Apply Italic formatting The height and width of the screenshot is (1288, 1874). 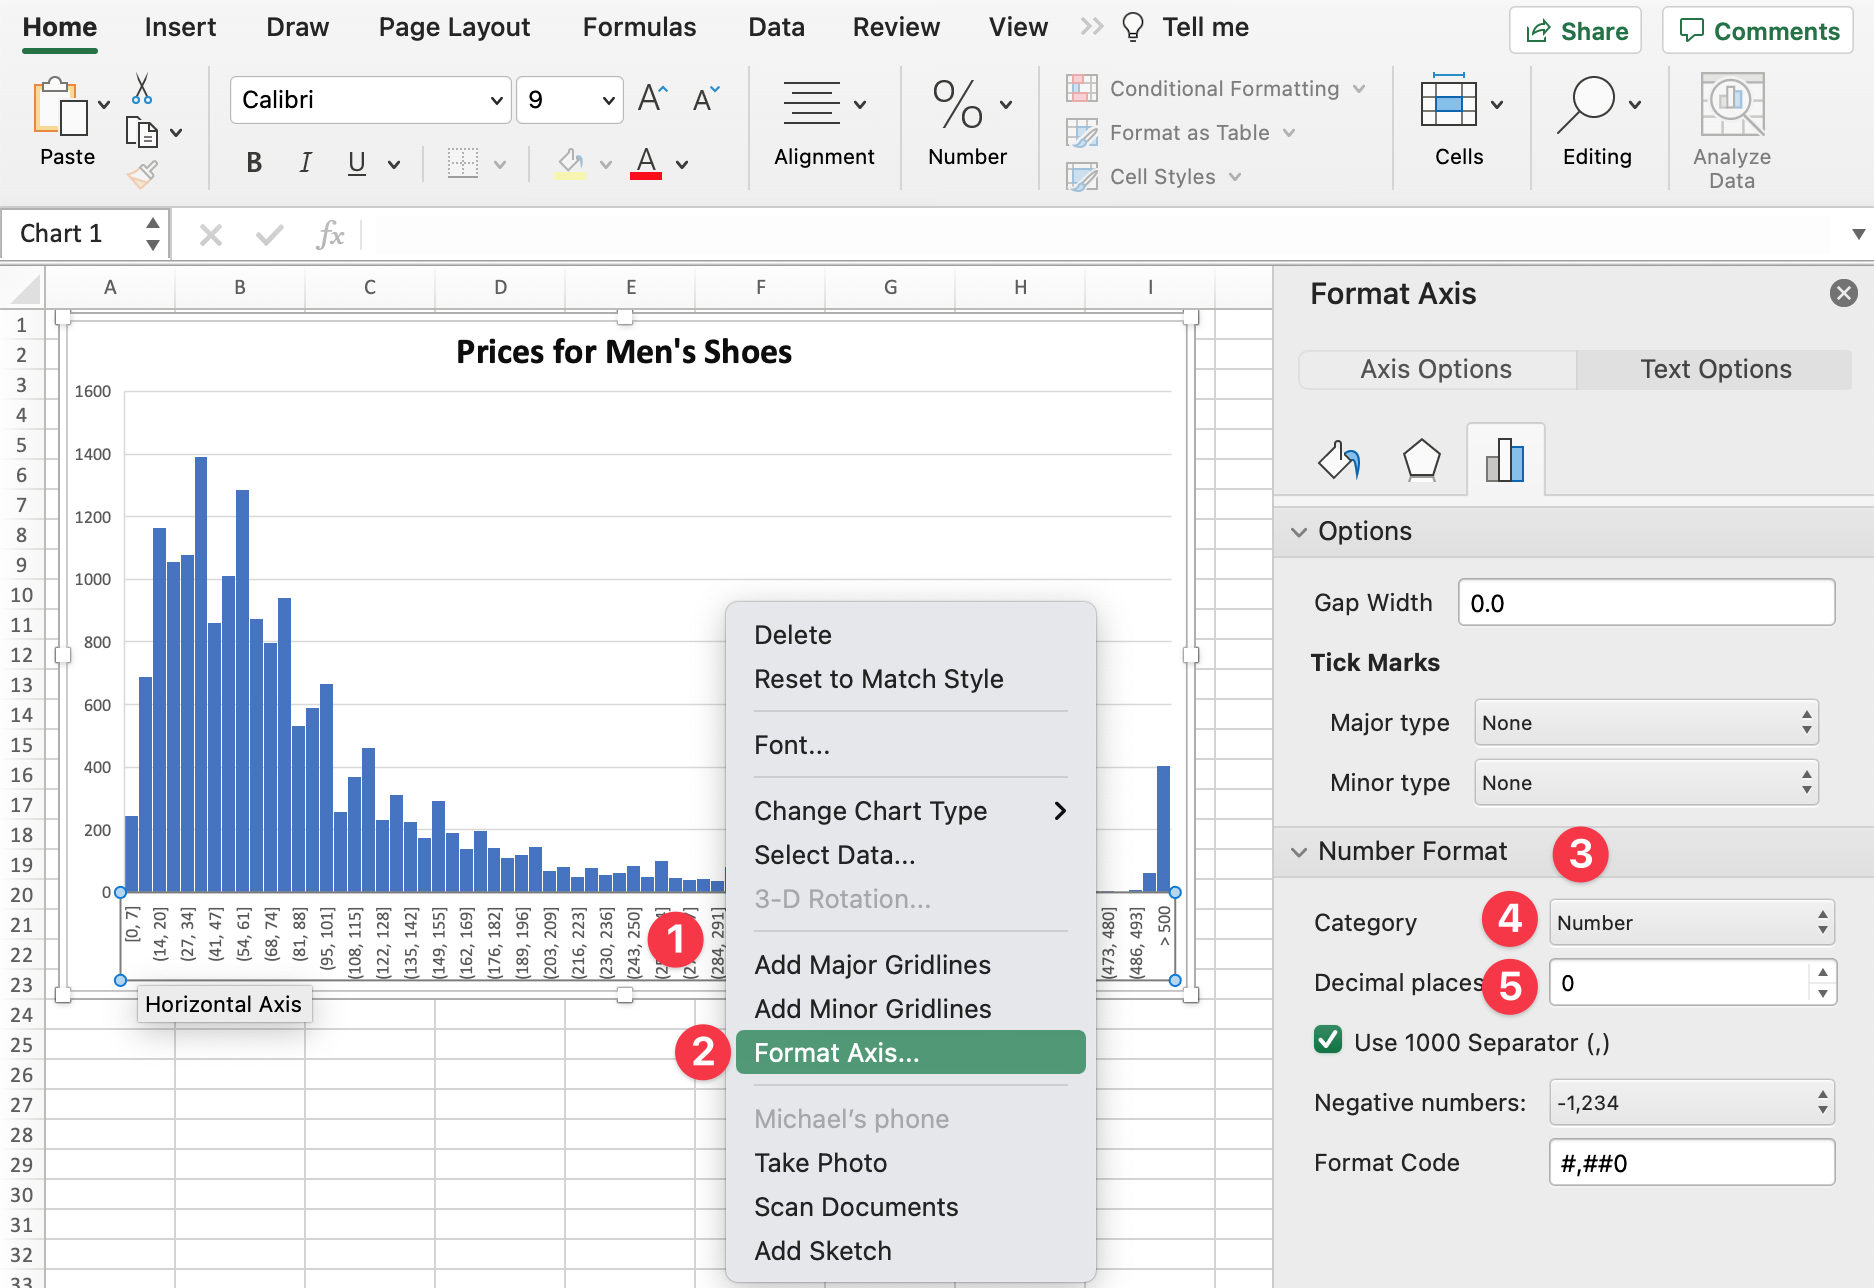pyautogui.click(x=305, y=163)
